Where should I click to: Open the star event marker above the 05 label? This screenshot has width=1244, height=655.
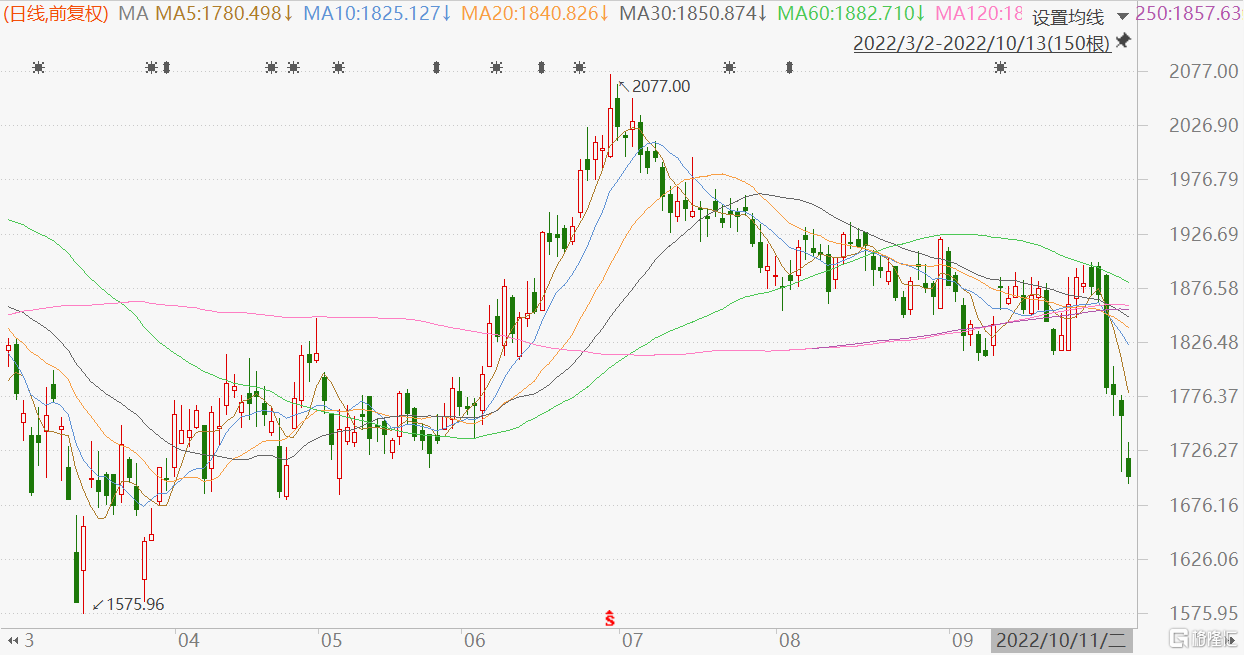[x=338, y=68]
